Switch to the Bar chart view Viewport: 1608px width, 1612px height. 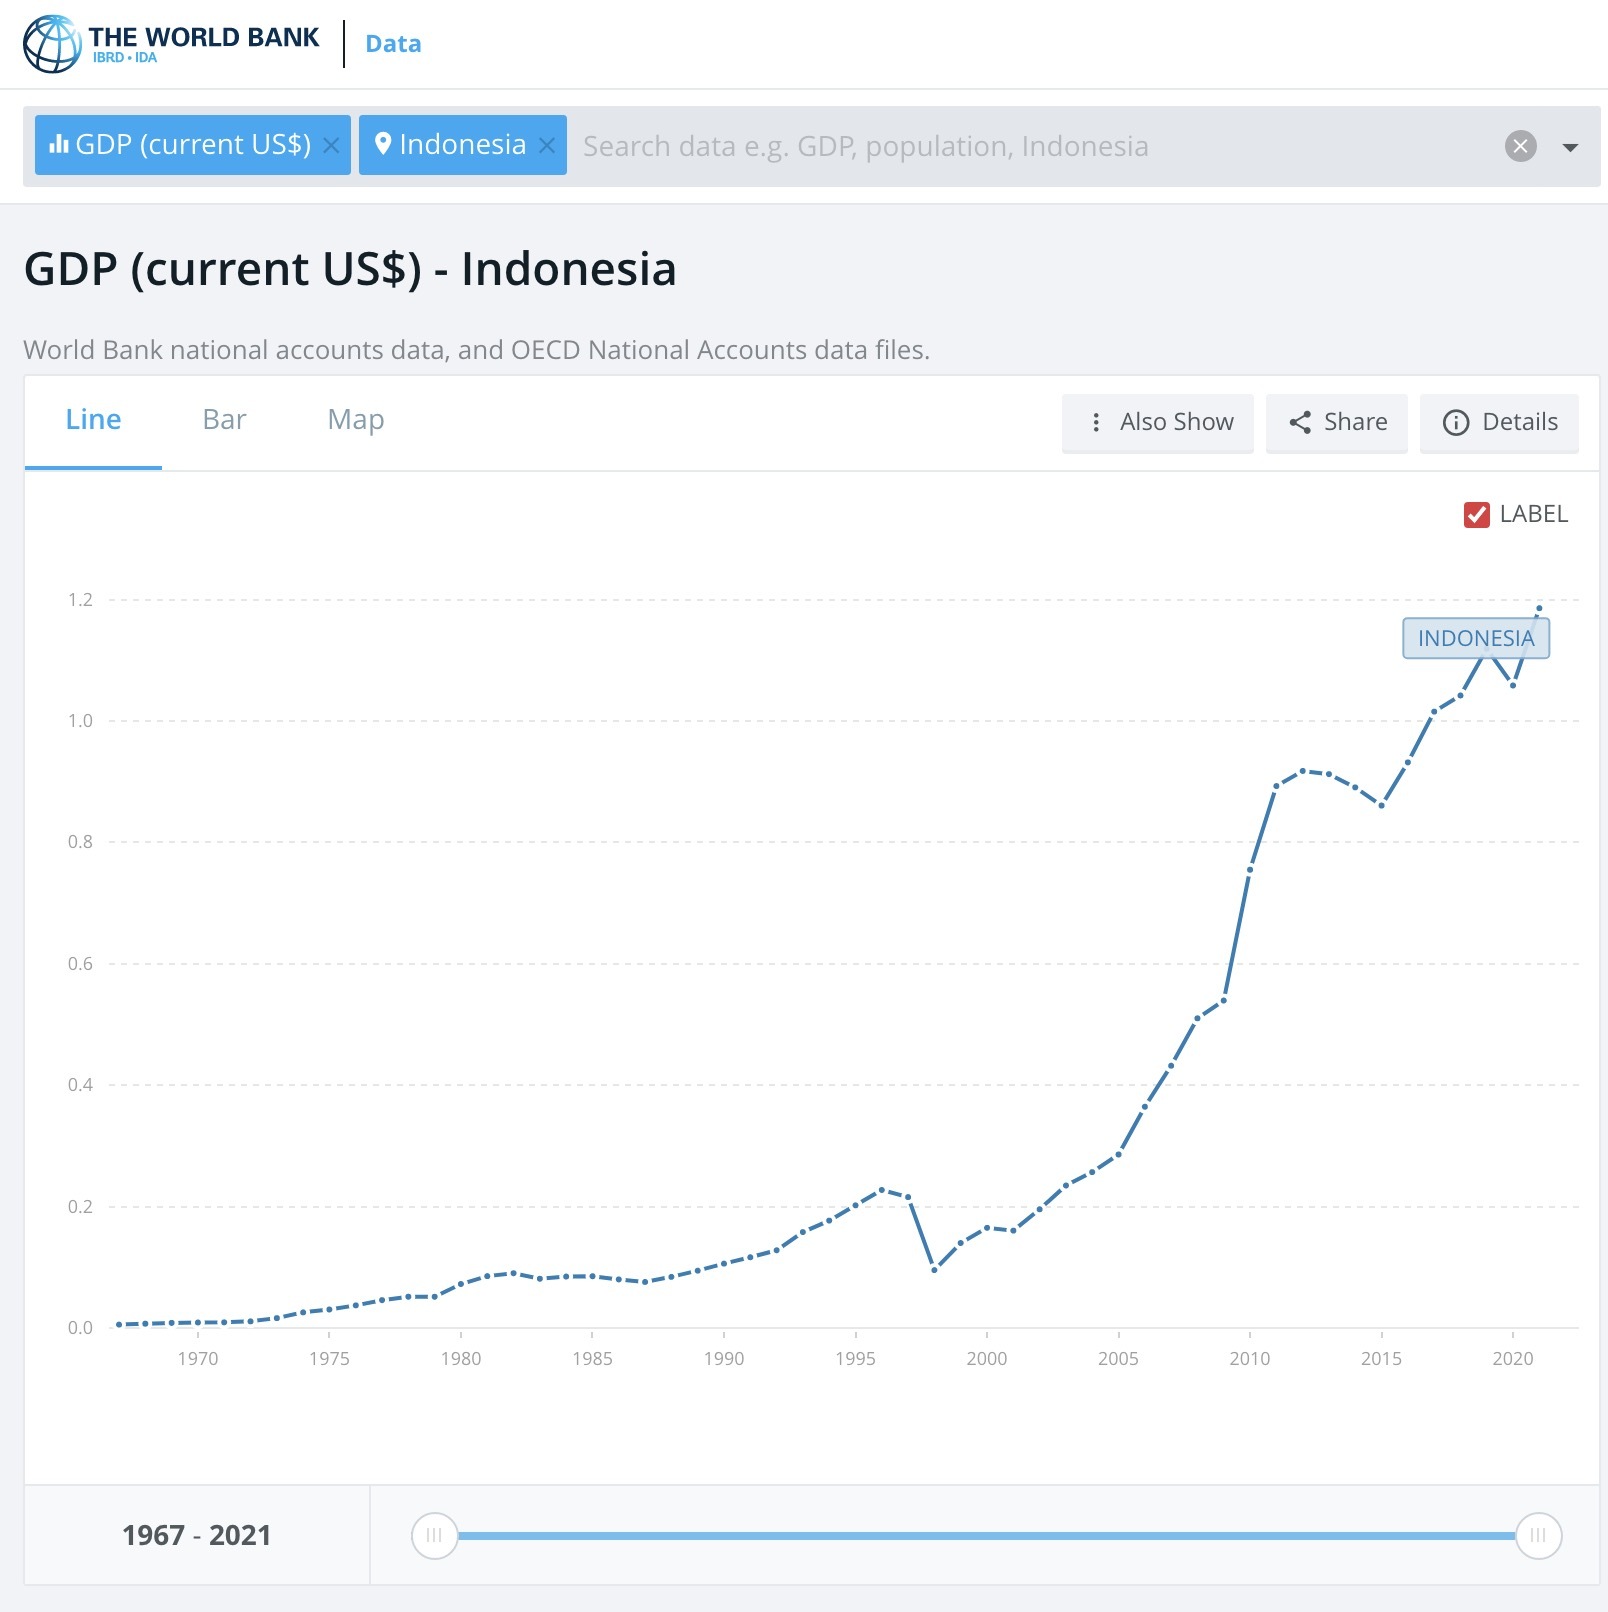[x=224, y=419]
